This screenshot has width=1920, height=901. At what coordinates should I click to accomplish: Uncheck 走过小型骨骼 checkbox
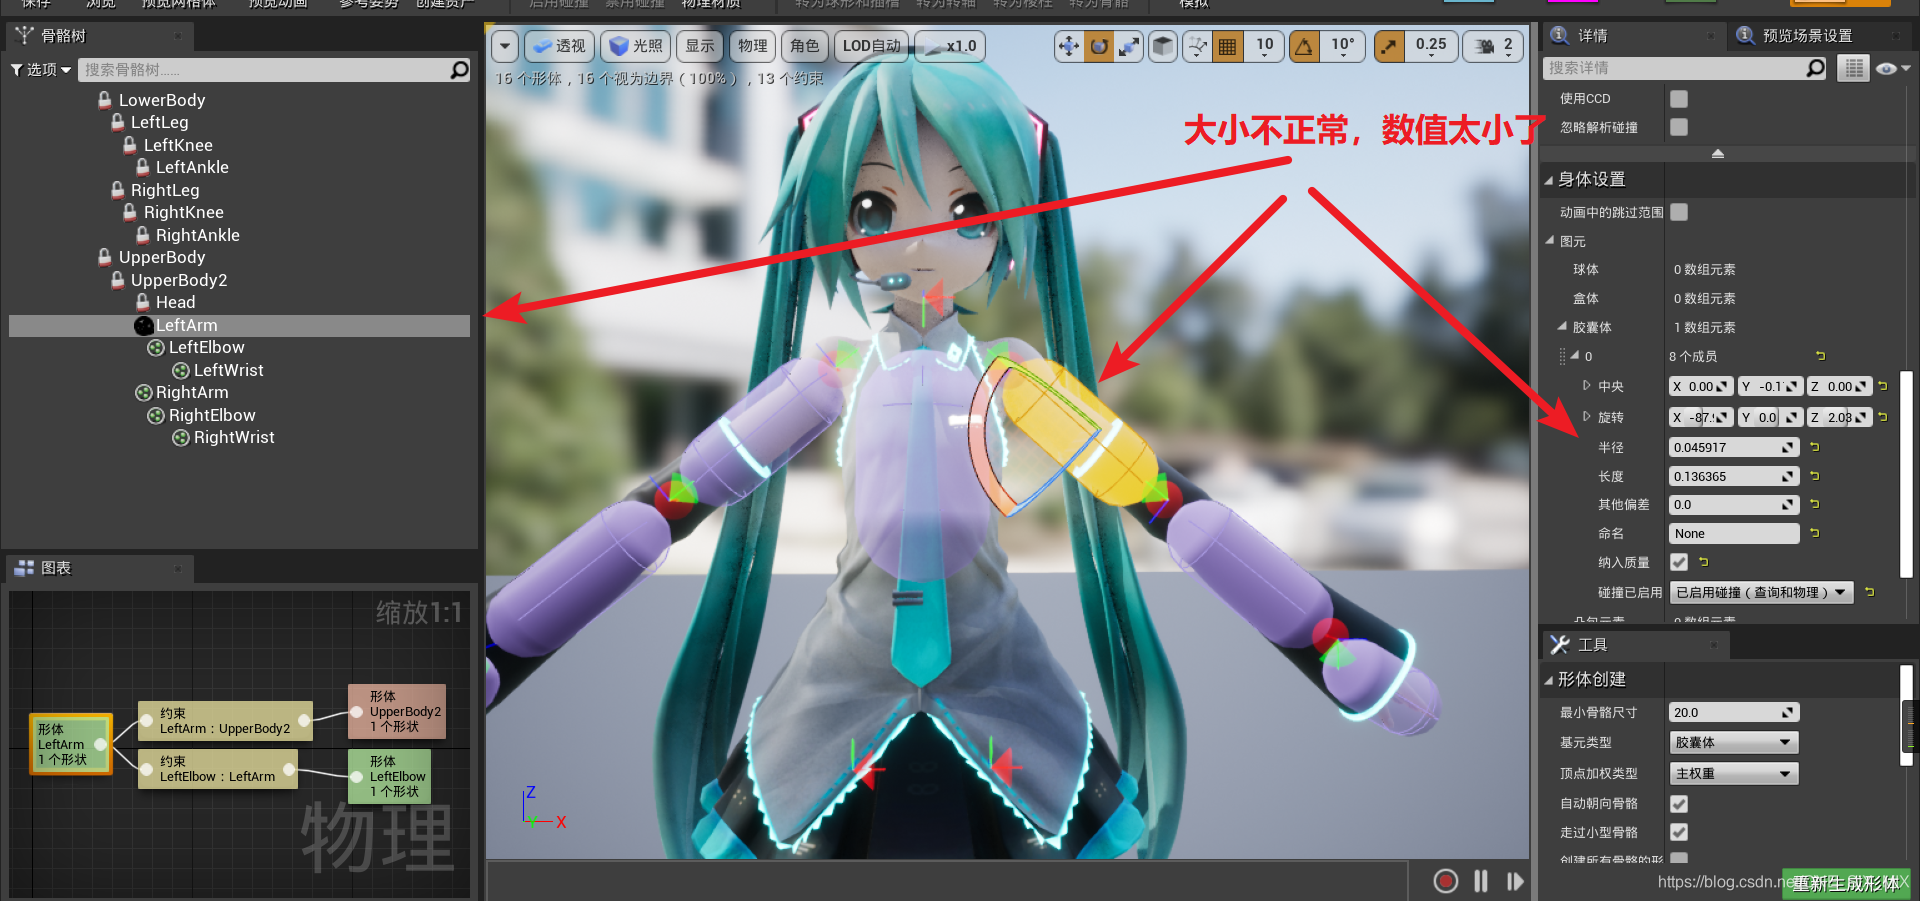point(1679,832)
